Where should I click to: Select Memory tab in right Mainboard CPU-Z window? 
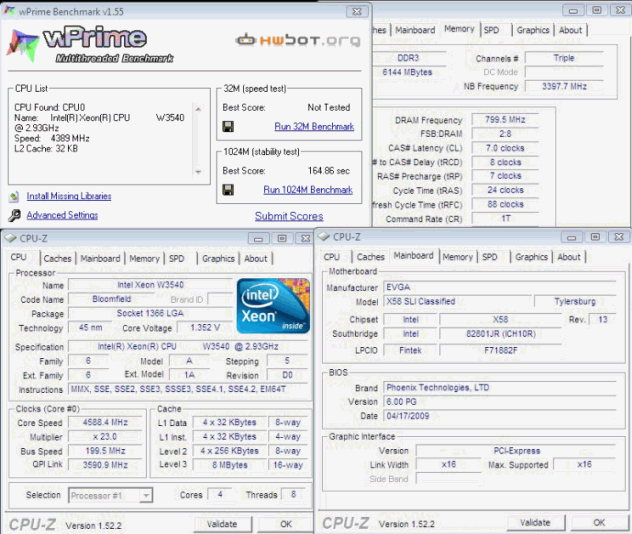[457, 257]
